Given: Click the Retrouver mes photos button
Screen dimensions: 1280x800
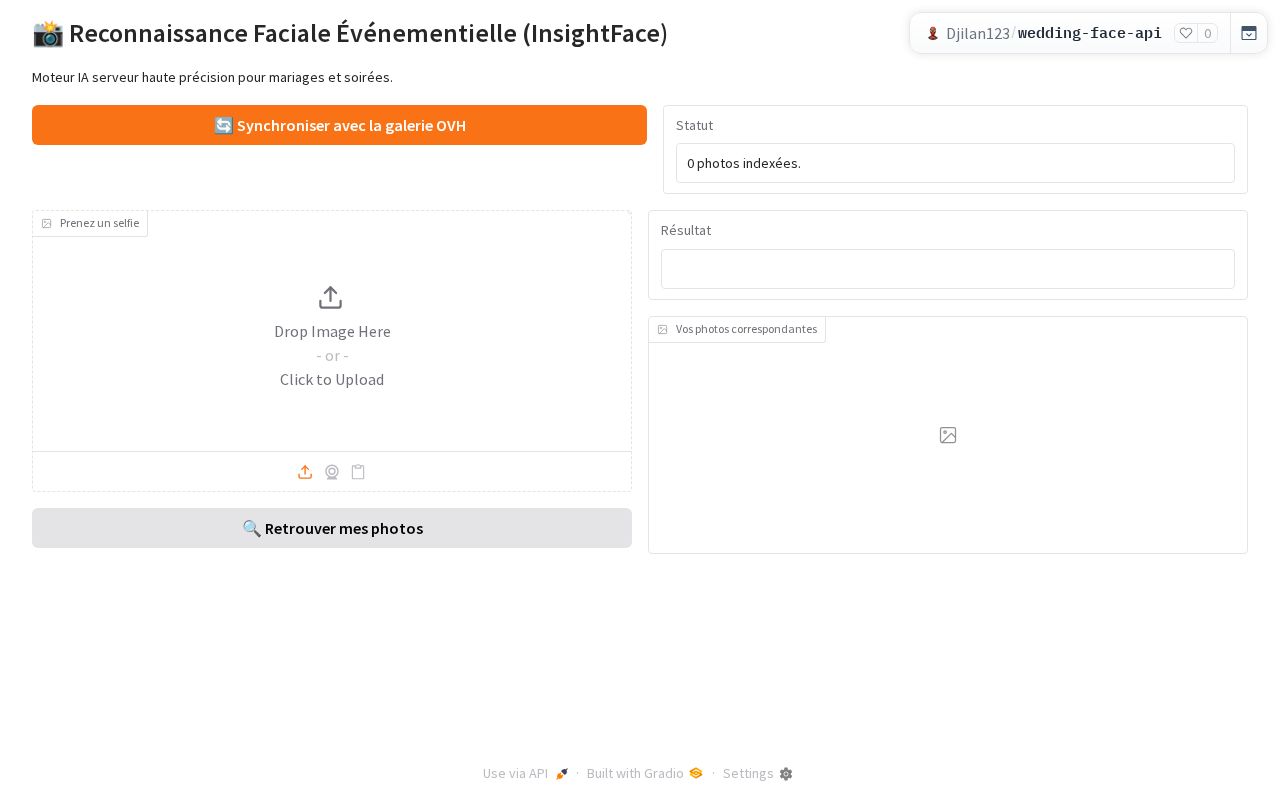Looking at the screenshot, I should (x=332, y=528).
